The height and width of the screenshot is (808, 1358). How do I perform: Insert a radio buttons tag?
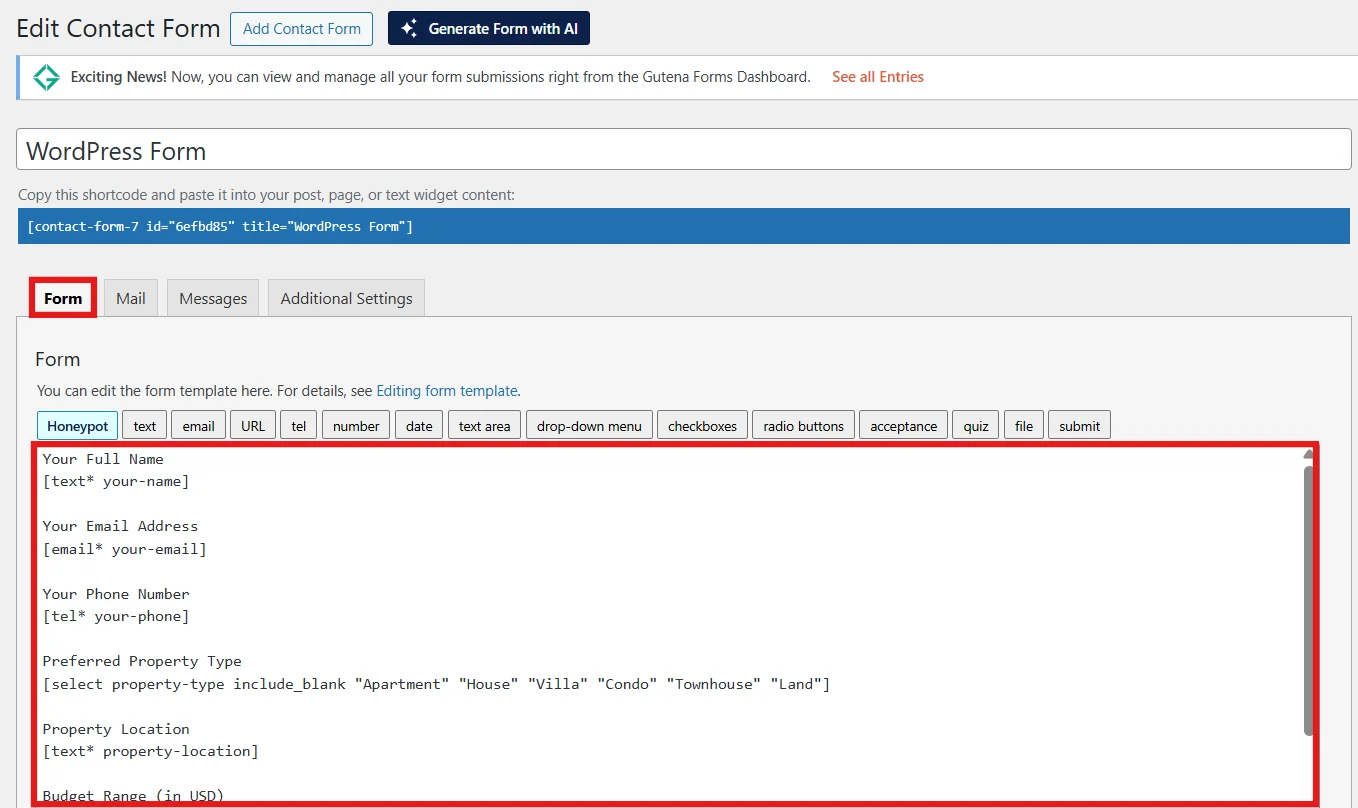(803, 426)
